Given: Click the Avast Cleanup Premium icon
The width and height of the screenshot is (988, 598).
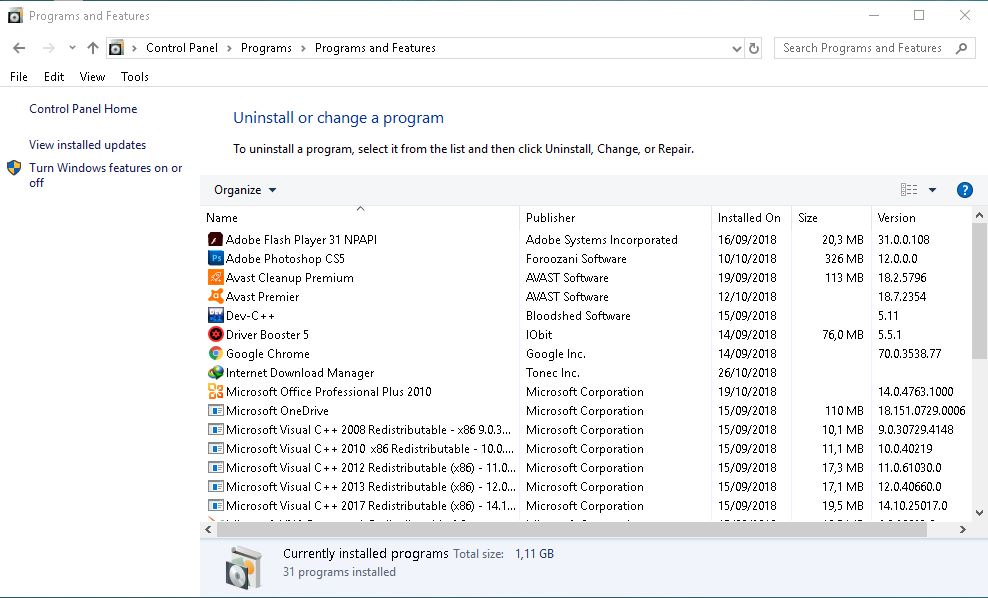Looking at the screenshot, I should coord(215,277).
